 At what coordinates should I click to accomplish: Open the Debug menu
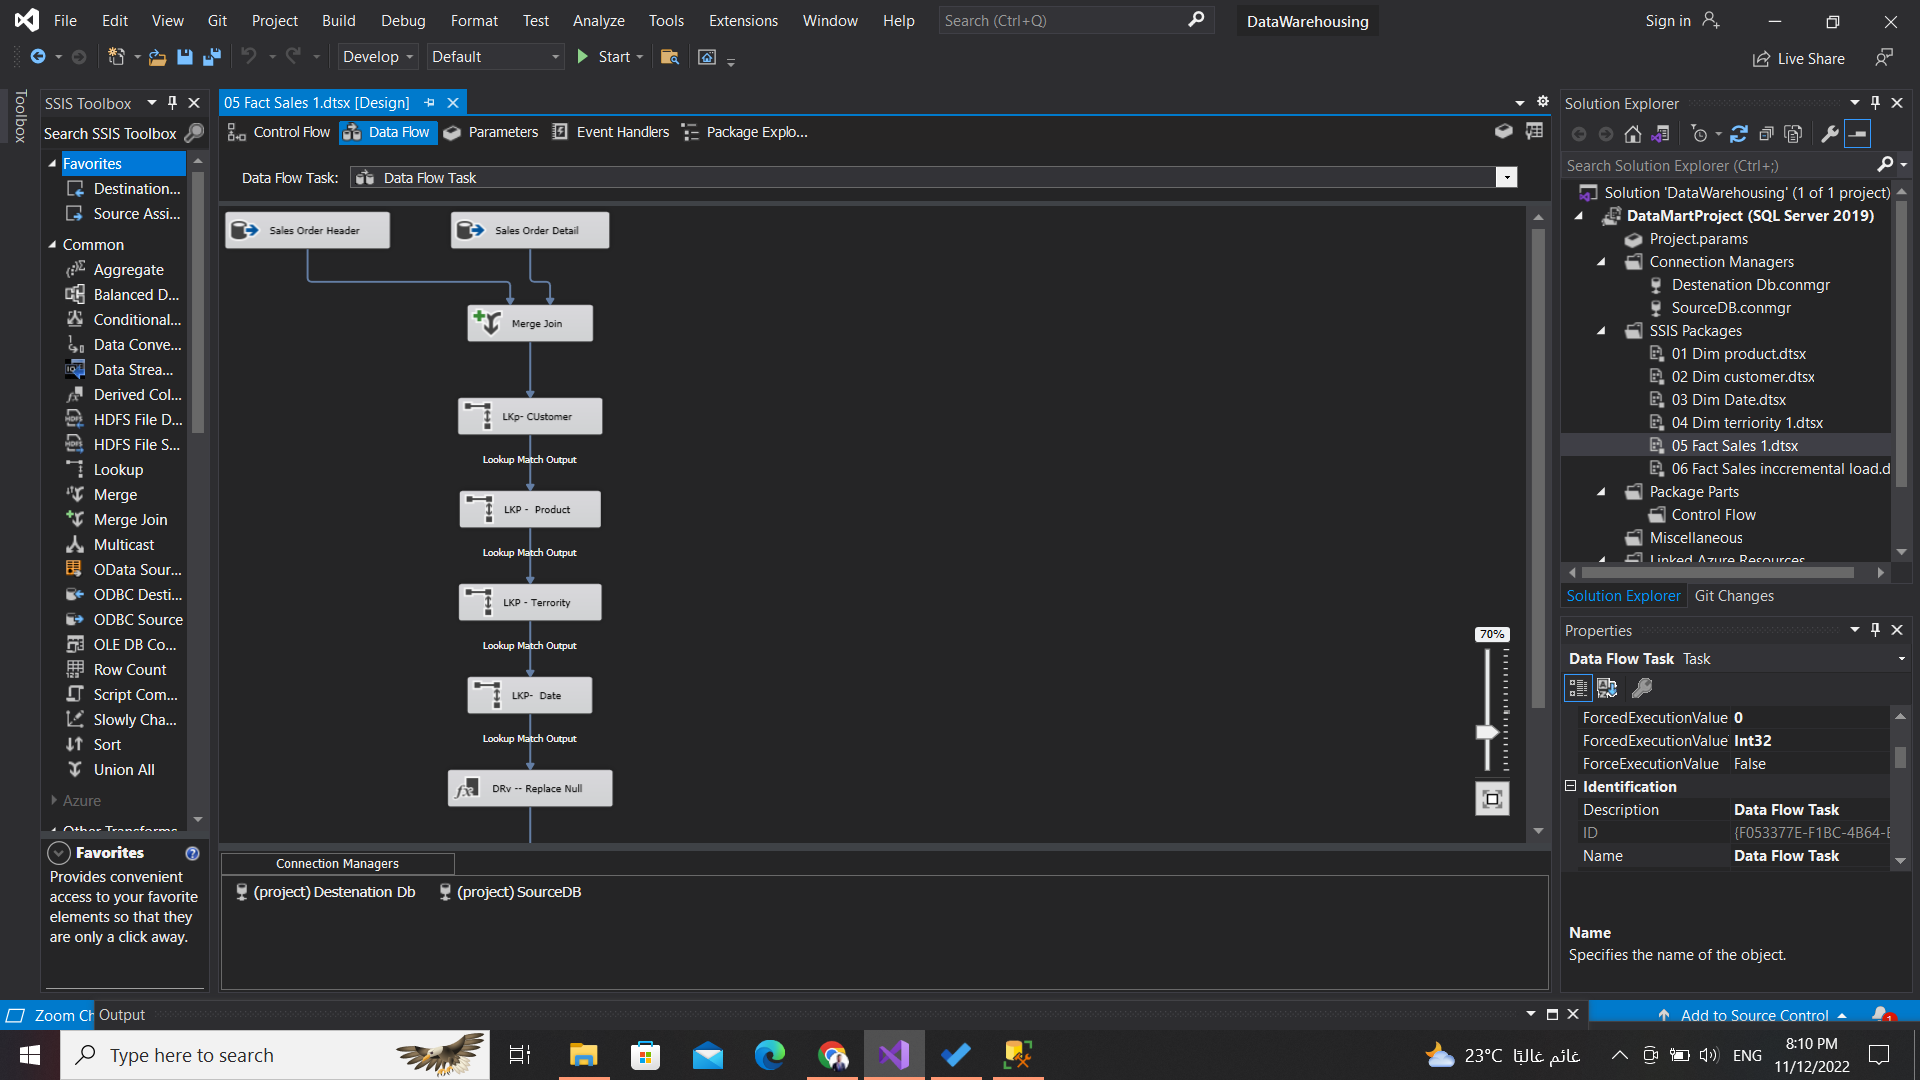click(x=403, y=20)
